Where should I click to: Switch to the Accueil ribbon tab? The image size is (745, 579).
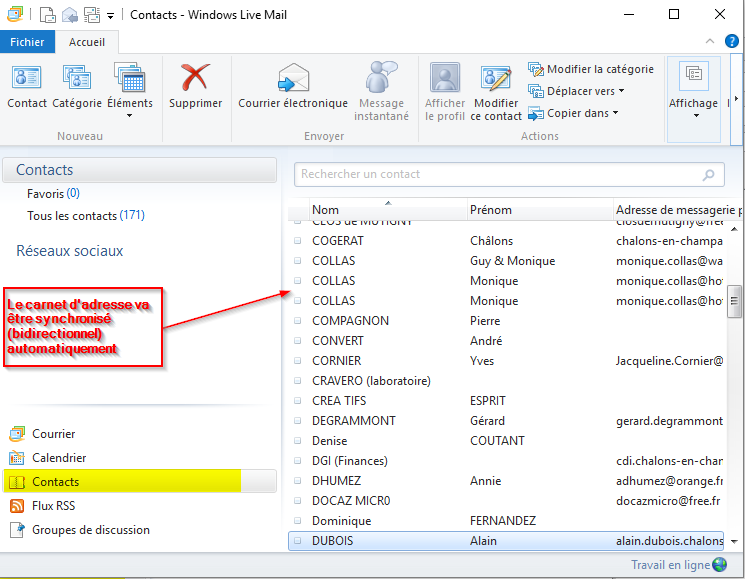point(86,42)
